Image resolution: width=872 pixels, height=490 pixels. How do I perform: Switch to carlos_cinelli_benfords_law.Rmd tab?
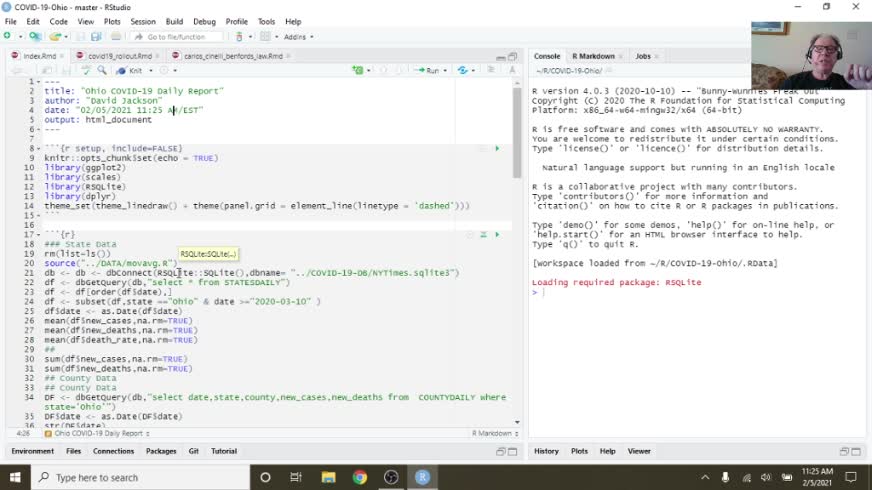tap(233, 56)
